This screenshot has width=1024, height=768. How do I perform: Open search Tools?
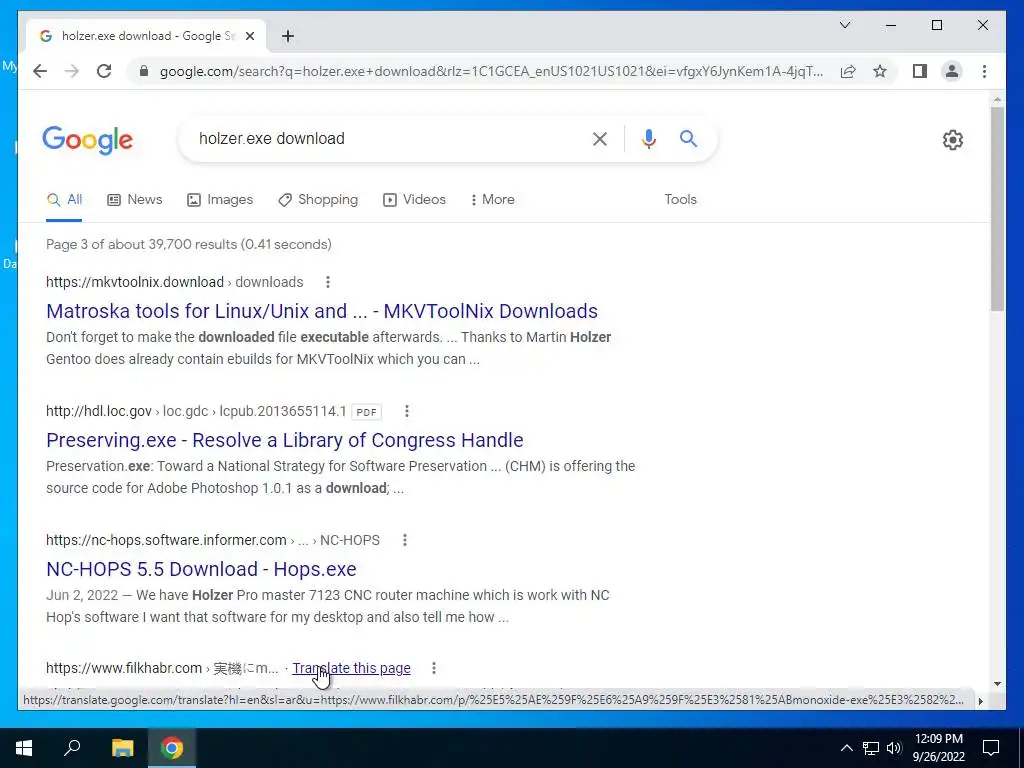[680, 200]
